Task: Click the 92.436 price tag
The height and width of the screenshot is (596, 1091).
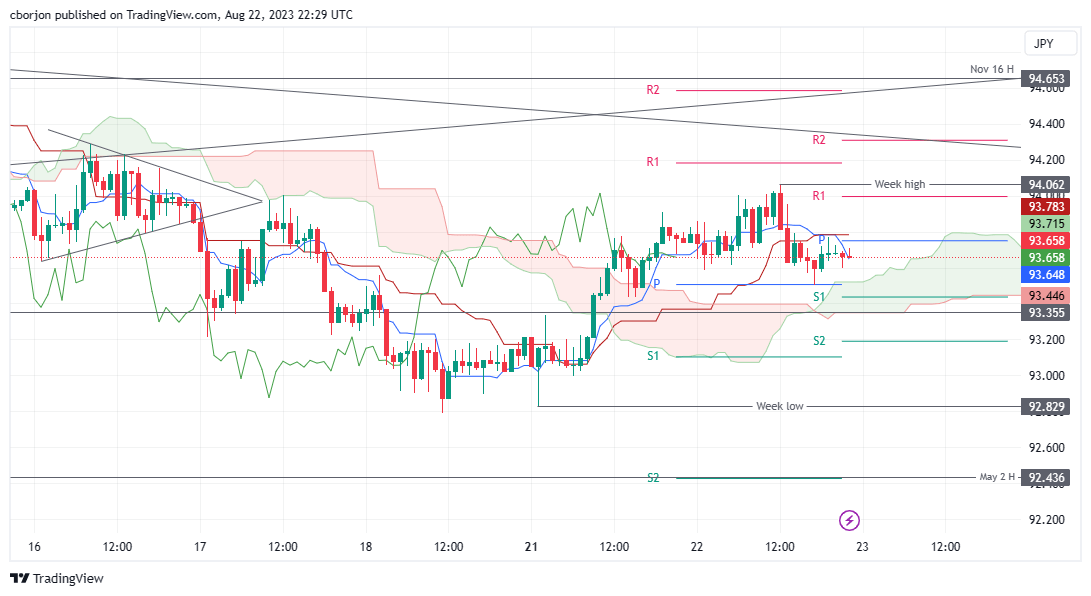Action: tap(1046, 478)
